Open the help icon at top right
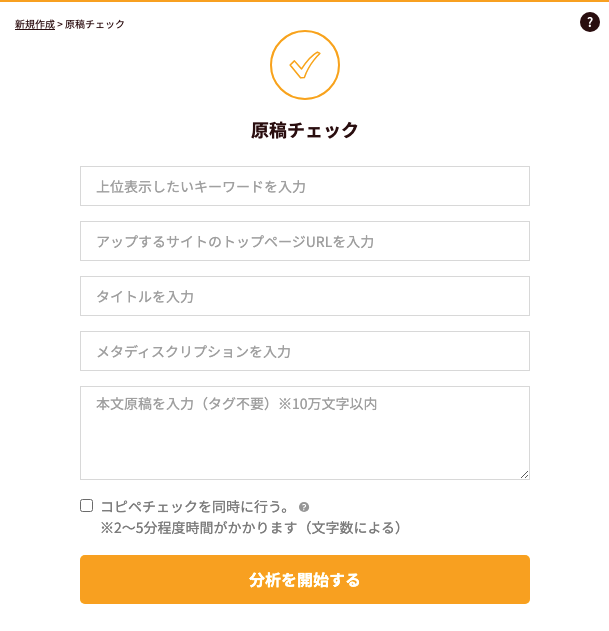609x631 pixels. pos(590,22)
